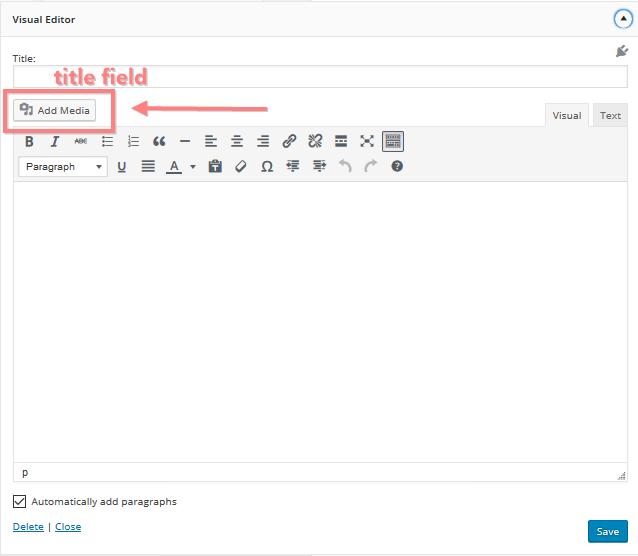Save the Visual Editor widget
The image size is (638, 556).
608,532
